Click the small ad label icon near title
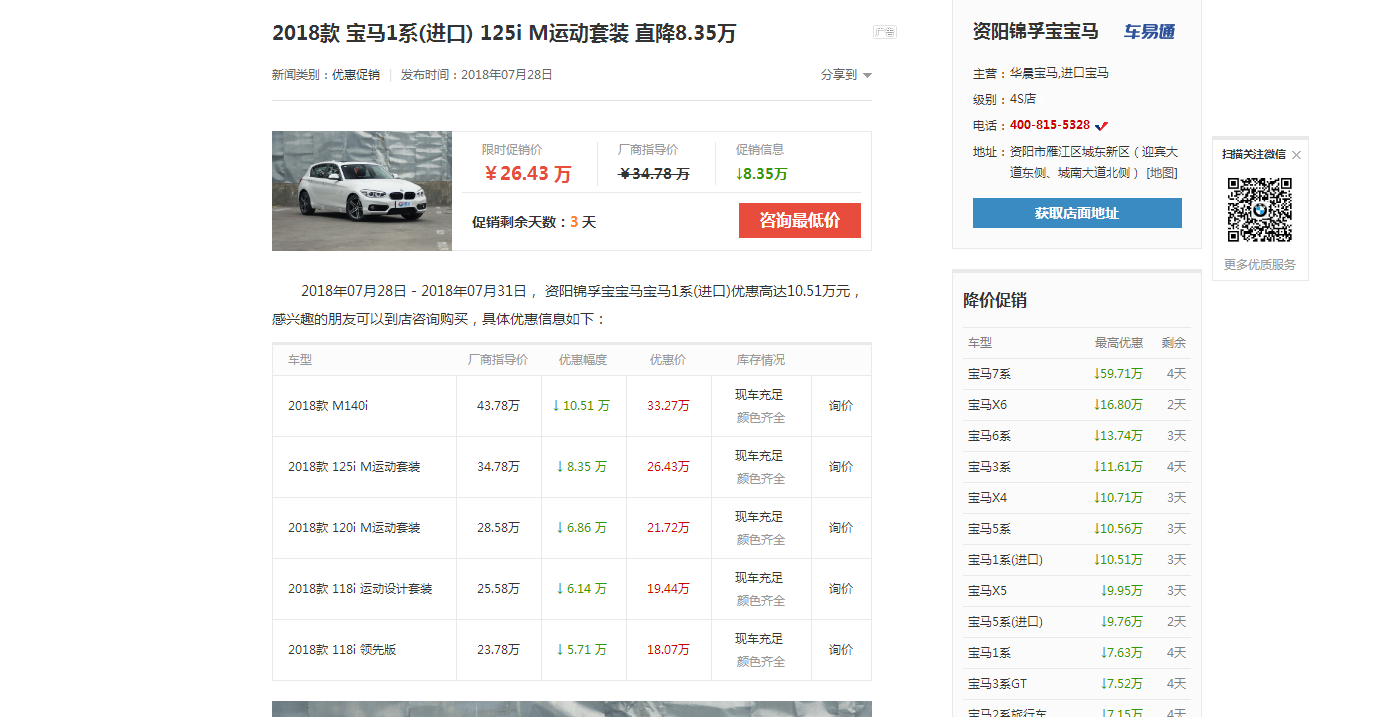 click(x=884, y=32)
